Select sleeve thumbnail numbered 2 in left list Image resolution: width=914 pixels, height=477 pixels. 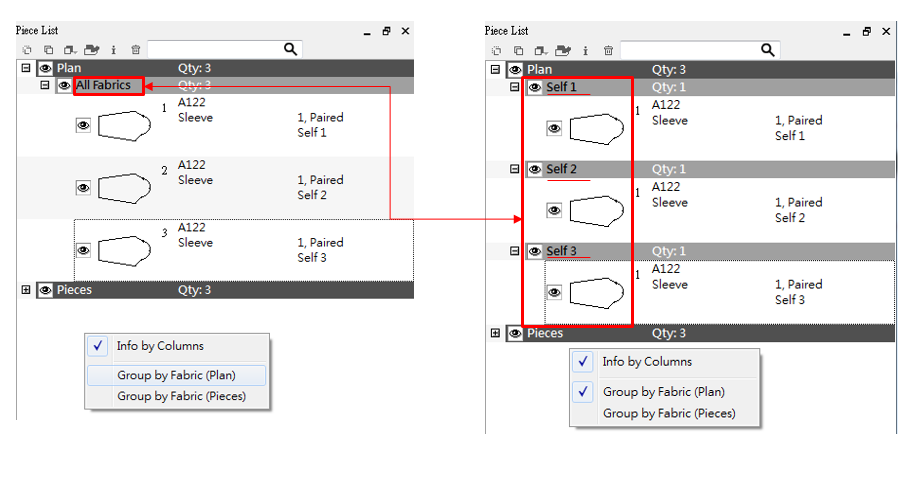tap(124, 187)
